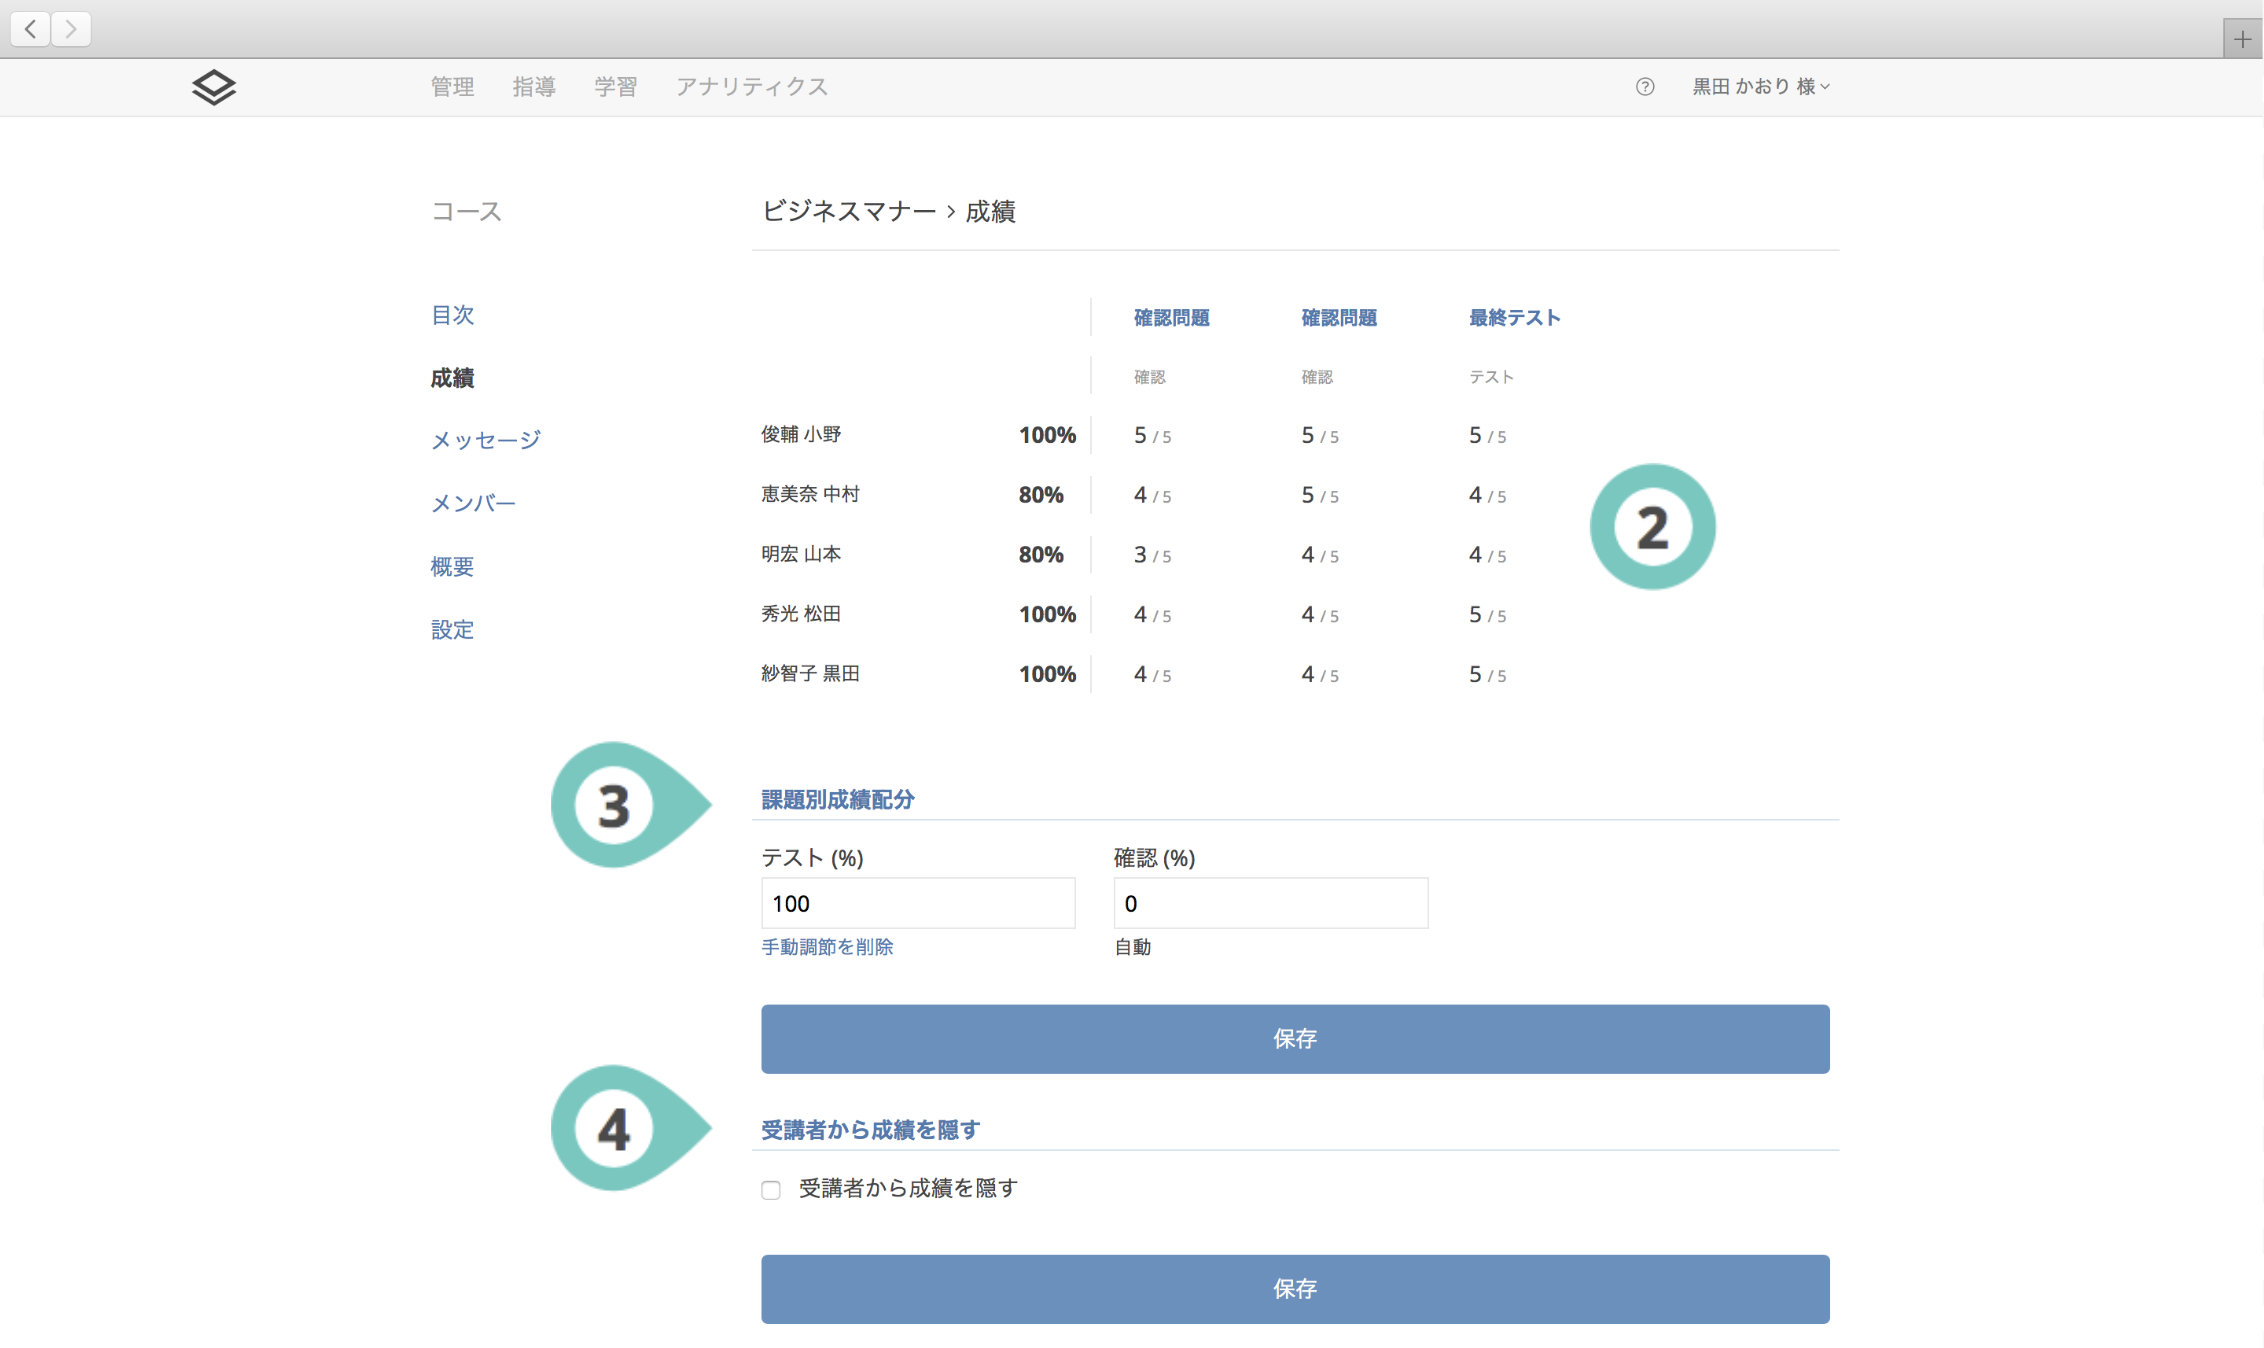Open the メッセージ sidebar link

coord(486,440)
